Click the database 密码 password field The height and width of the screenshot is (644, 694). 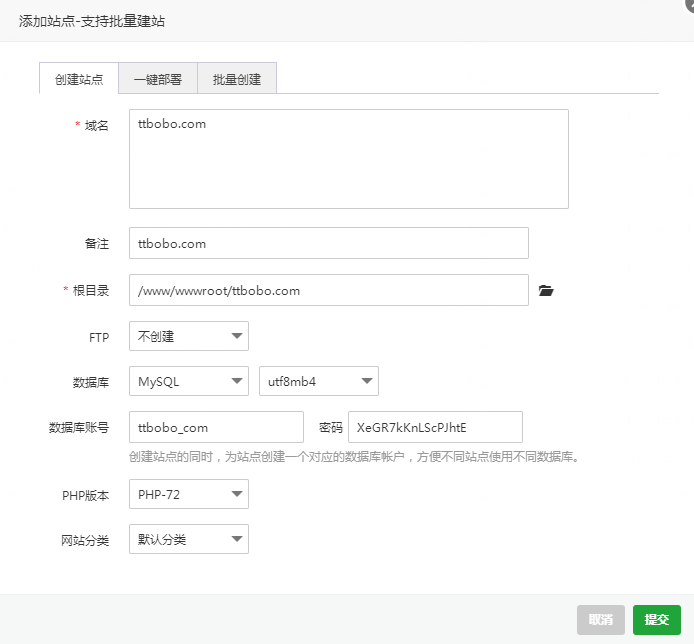click(x=435, y=427)
